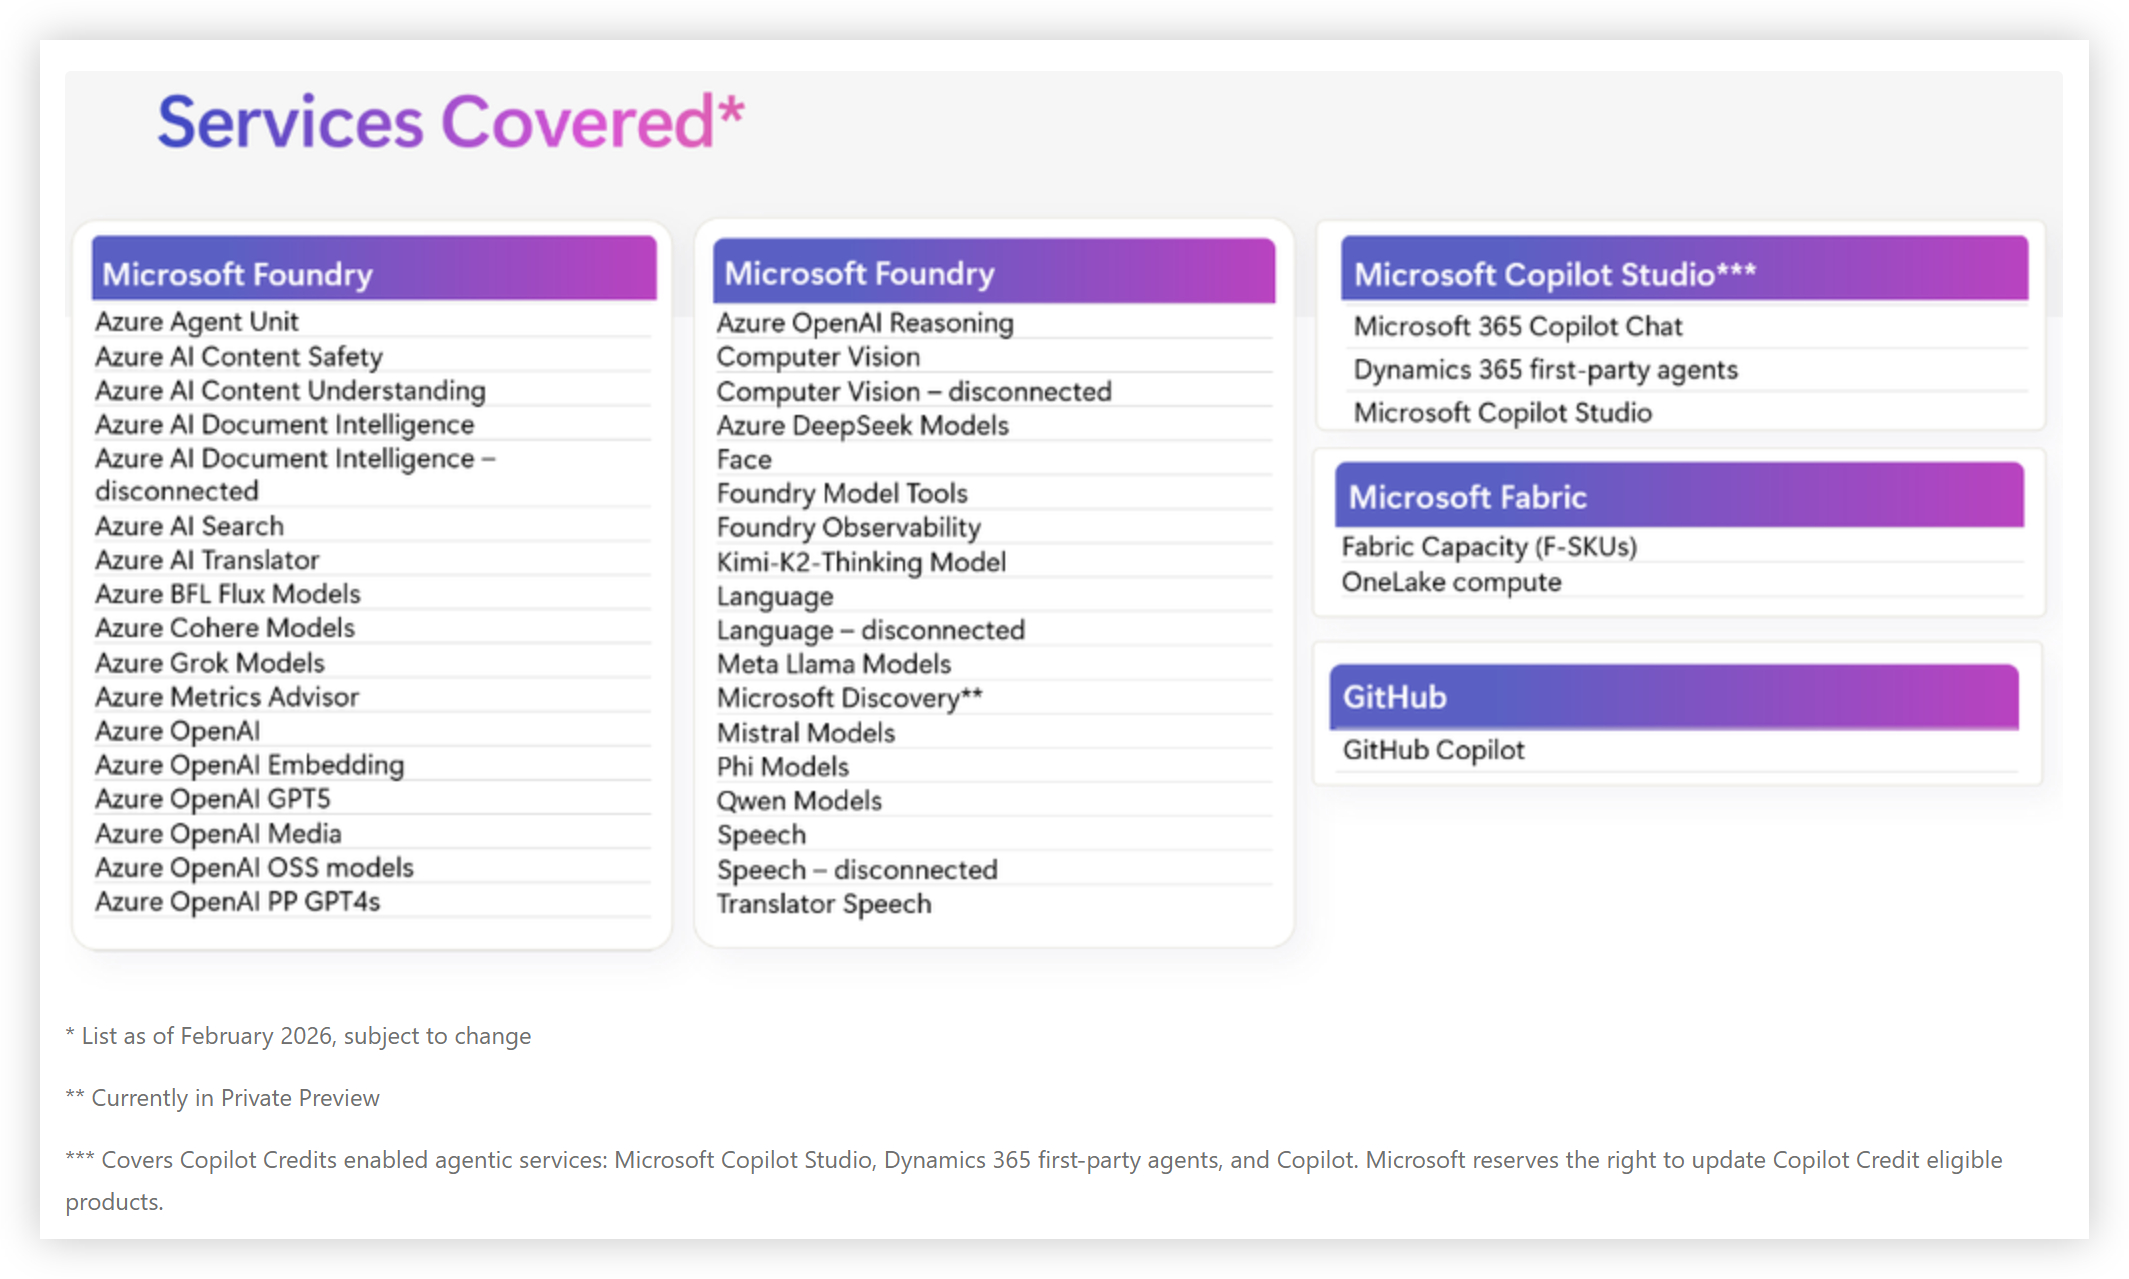This screenshot has width=2129, height=1279.
Task: Select Microsoft 365 Copilot Chat entry
Action: tap(1517, 326)
